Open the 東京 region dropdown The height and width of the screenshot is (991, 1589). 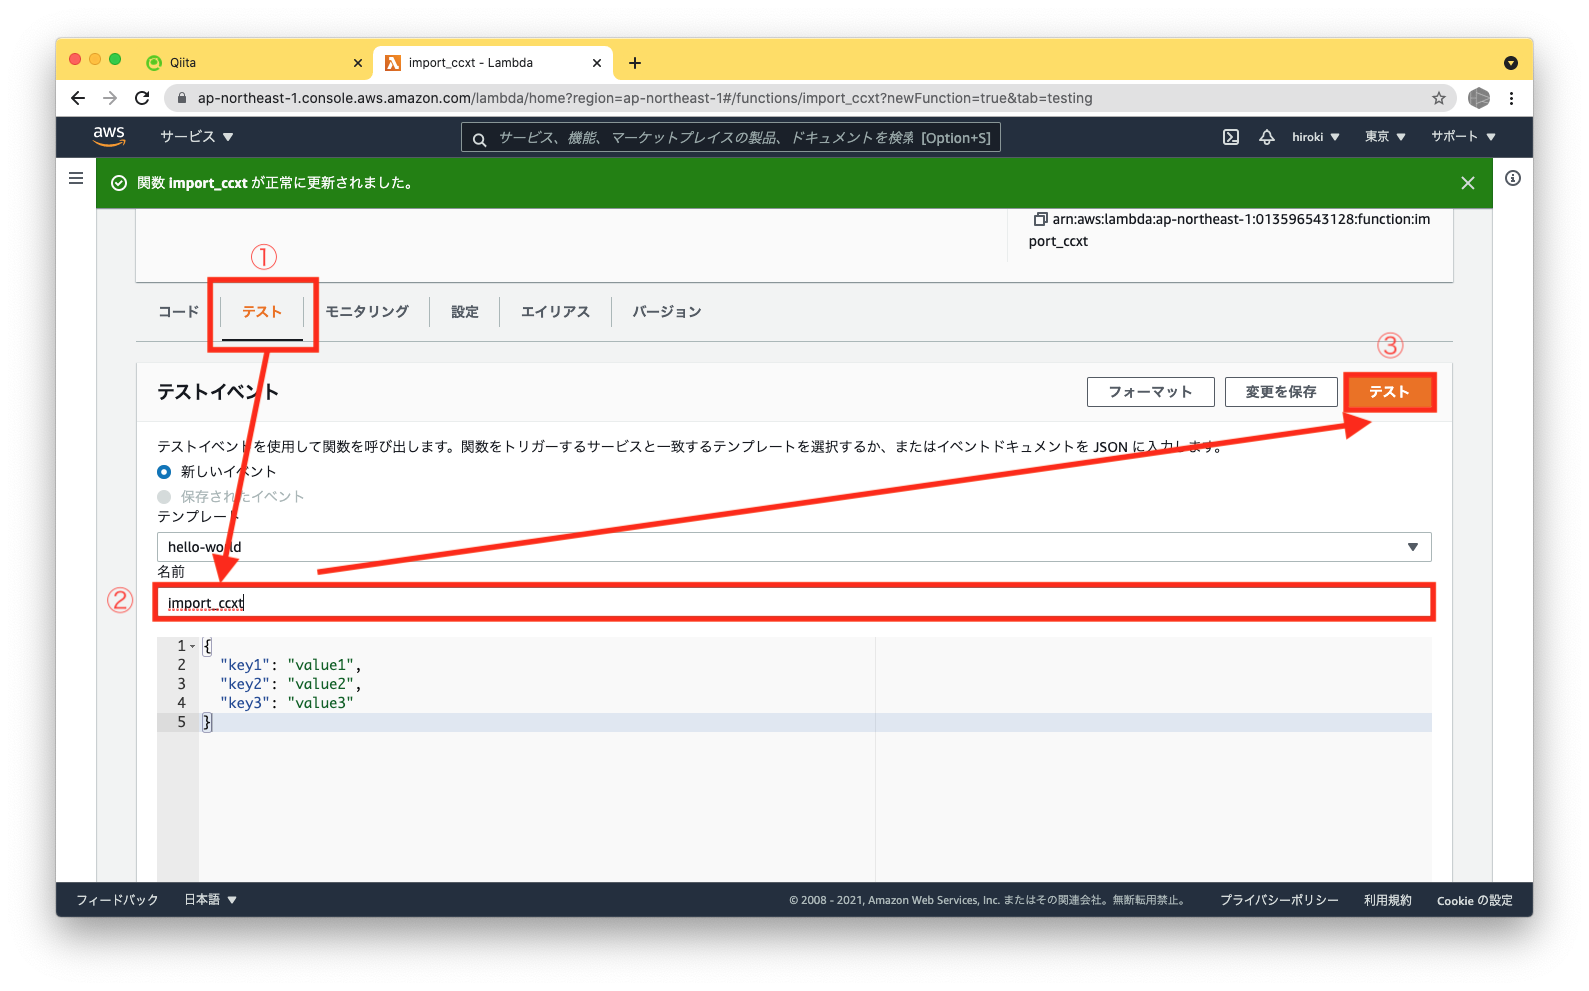coord(1385,137)
